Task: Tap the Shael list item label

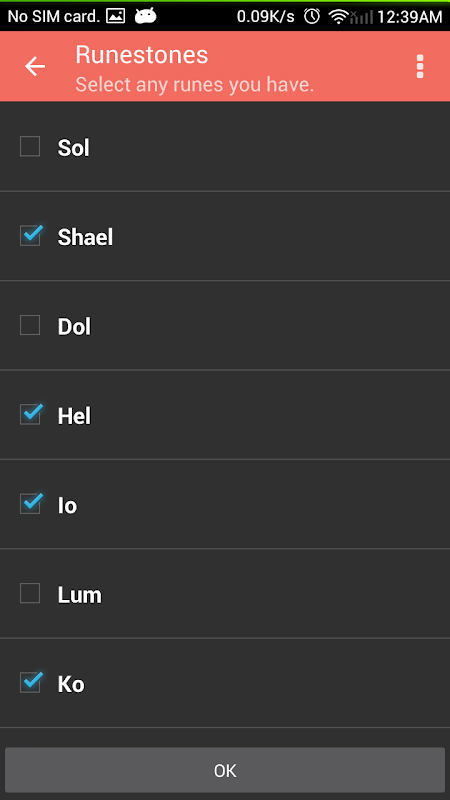Action: pyautogui.click(x=85, y=237)
